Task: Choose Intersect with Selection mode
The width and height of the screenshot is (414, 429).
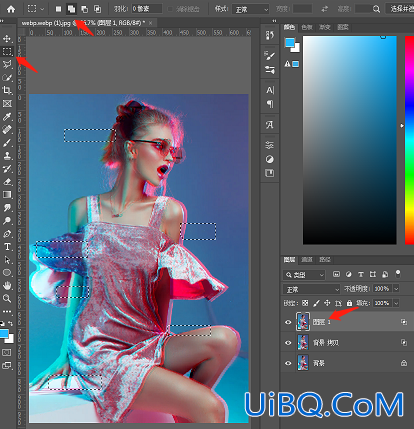Action: point(97,9)
